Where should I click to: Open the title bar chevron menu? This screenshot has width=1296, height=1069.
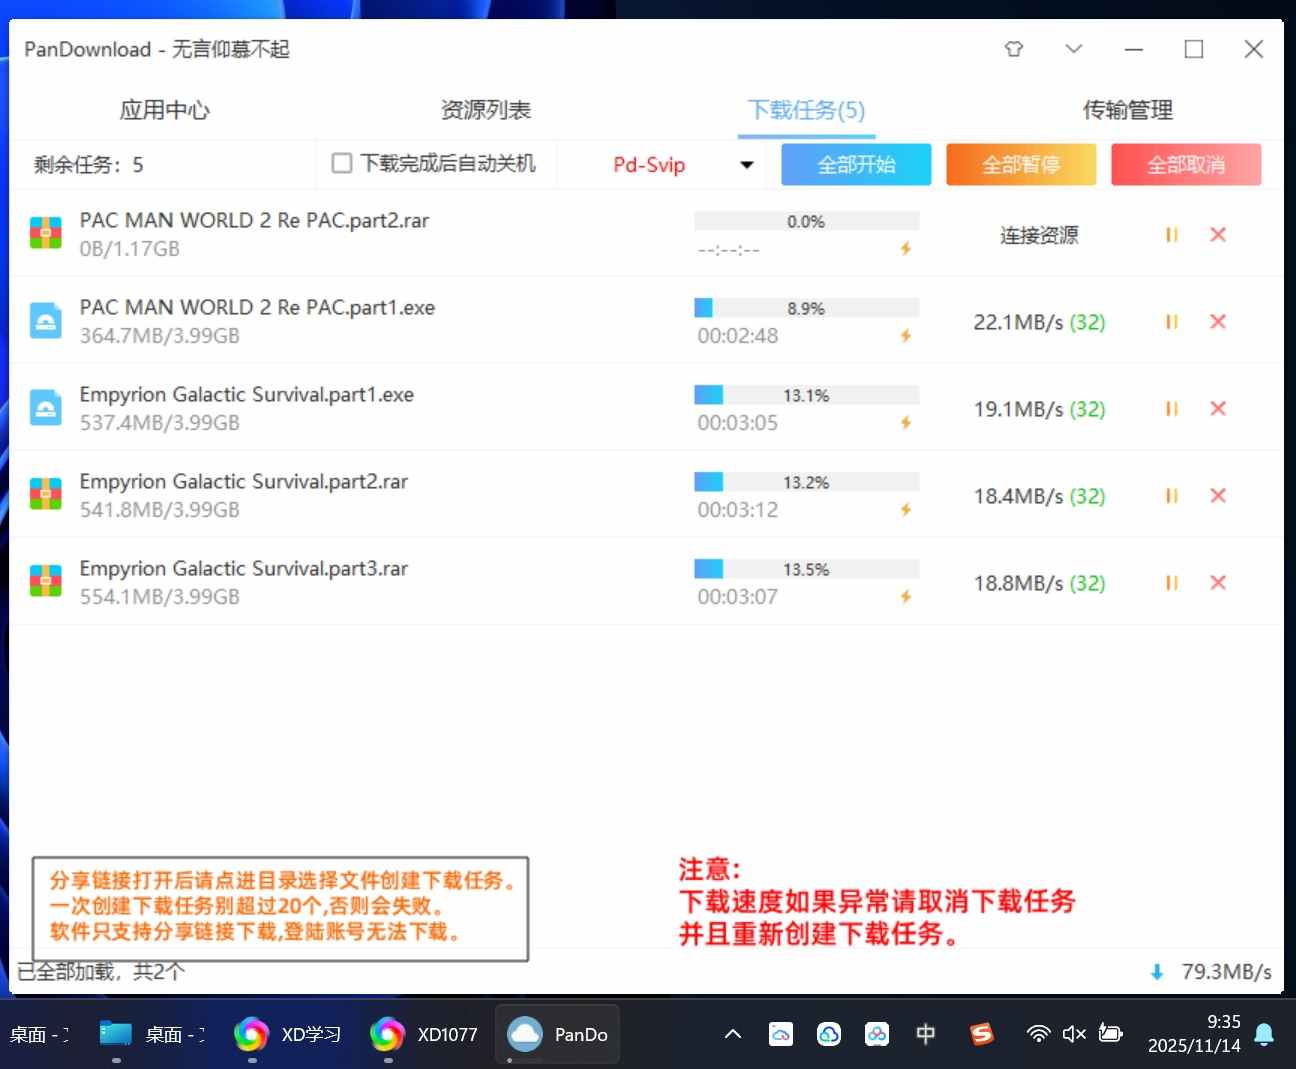[x=1073, y=49]
